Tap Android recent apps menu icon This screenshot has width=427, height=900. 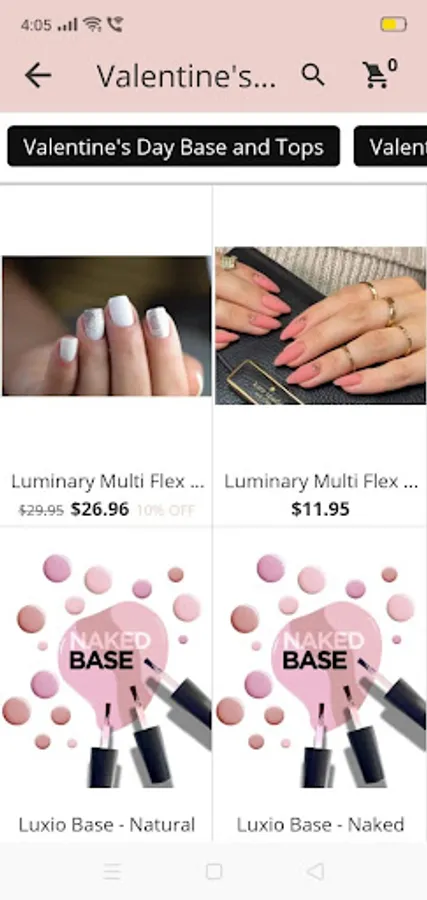point(112,871)
